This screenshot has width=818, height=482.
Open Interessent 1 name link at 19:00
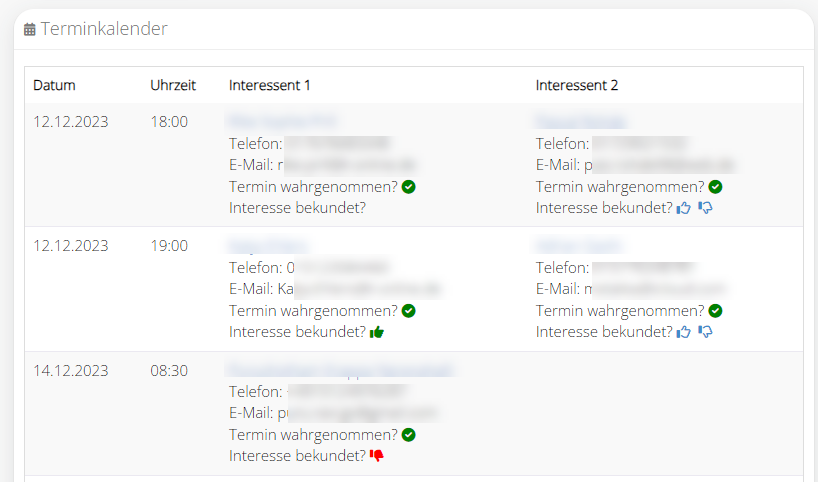268,245
